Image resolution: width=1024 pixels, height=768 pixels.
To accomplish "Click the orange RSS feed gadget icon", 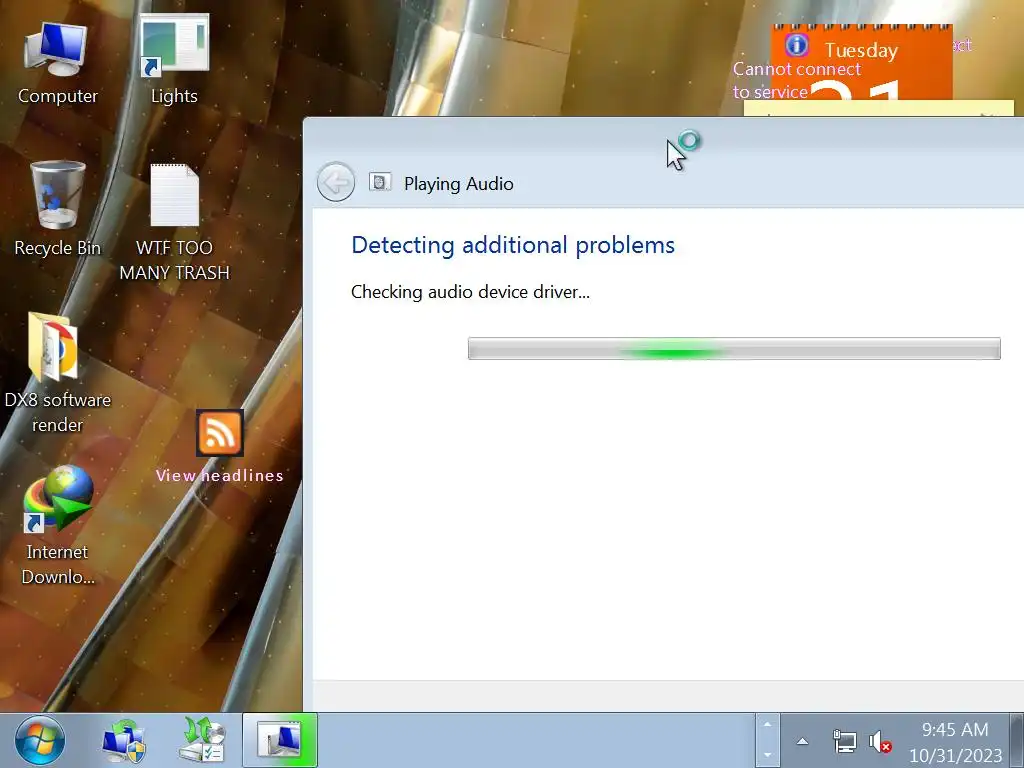I will click(x=220, y=432).
